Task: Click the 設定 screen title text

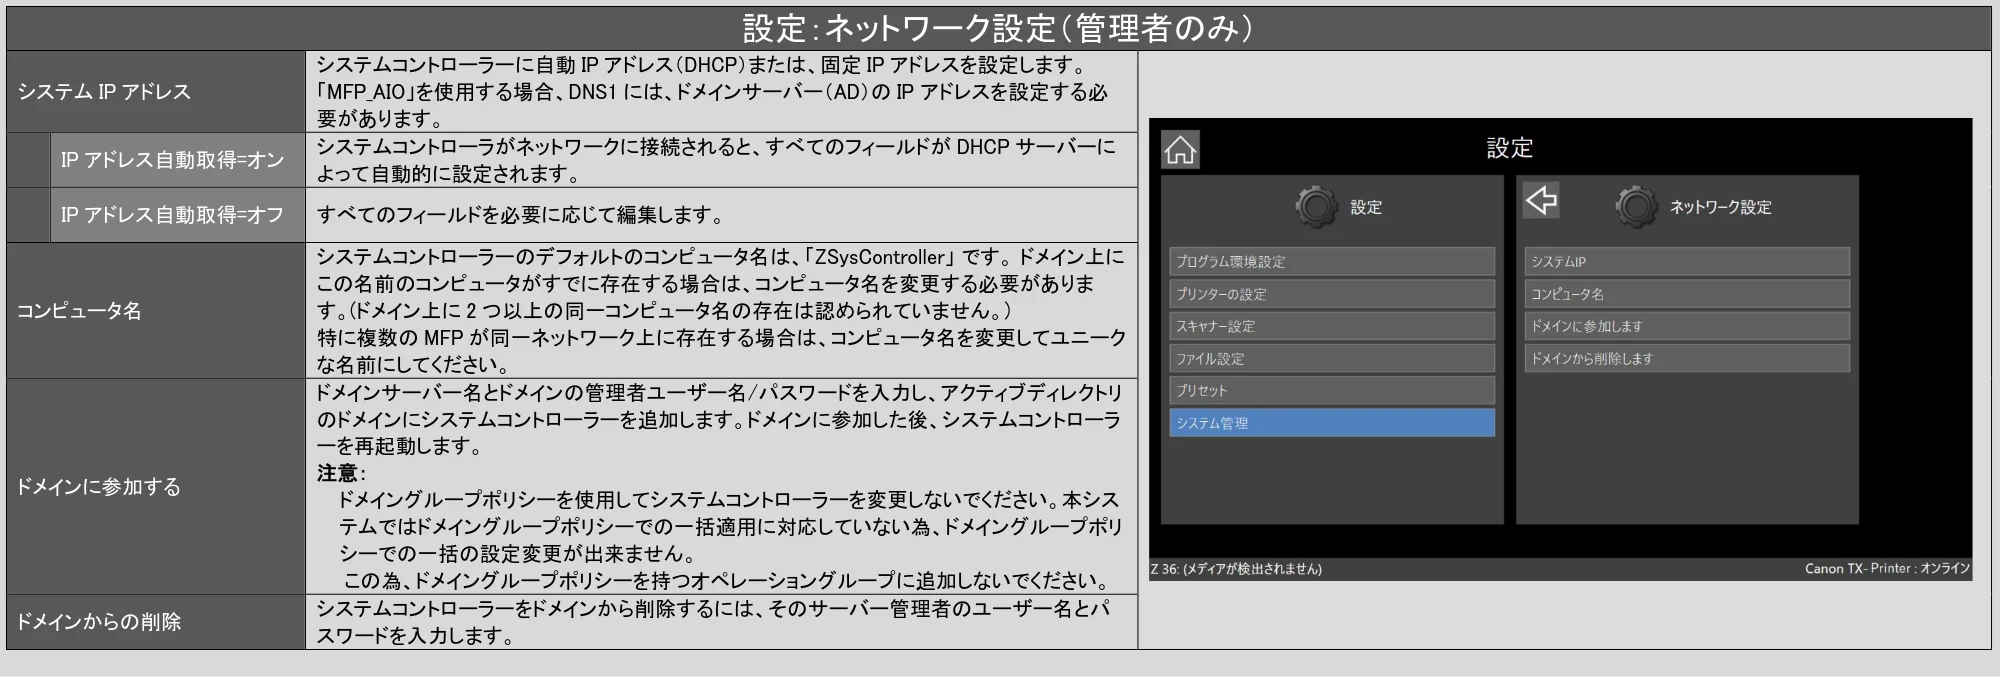Action: pos(1509,148)
